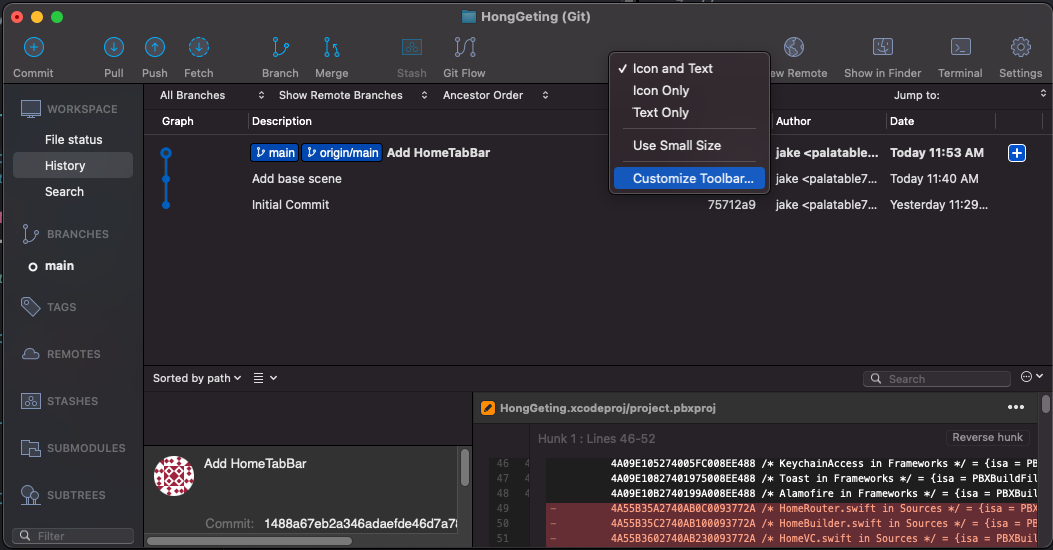Click the Reverse hunk button

pos(987,437)
